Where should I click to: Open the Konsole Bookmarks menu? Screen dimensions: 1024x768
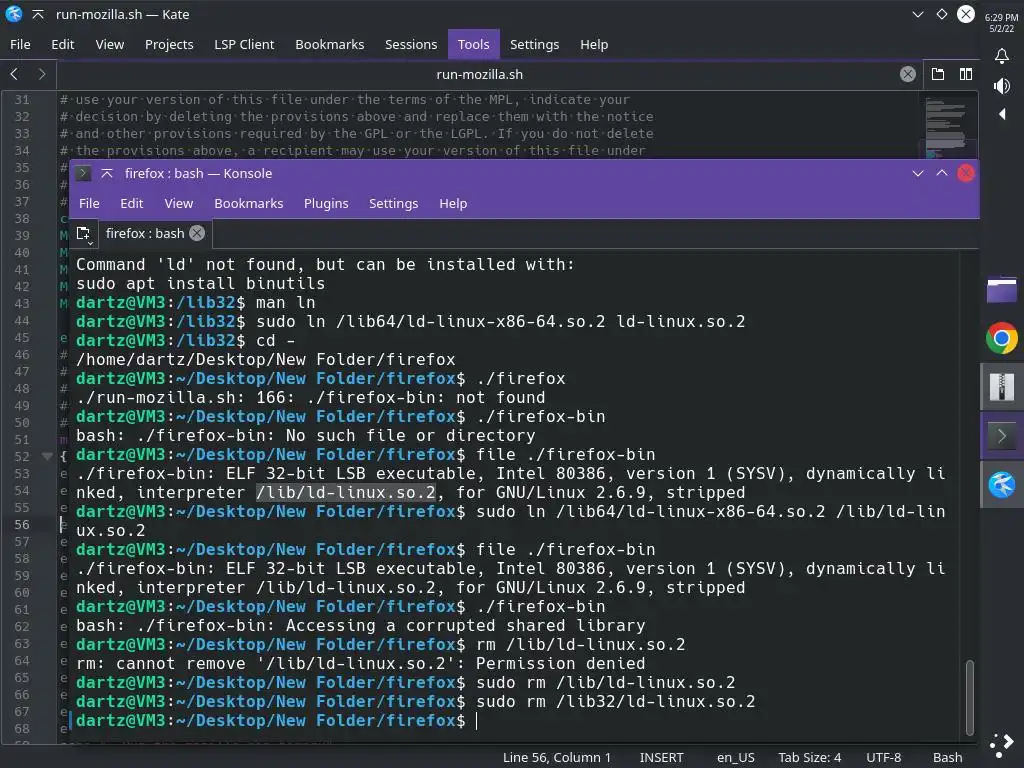coord(249,203)
